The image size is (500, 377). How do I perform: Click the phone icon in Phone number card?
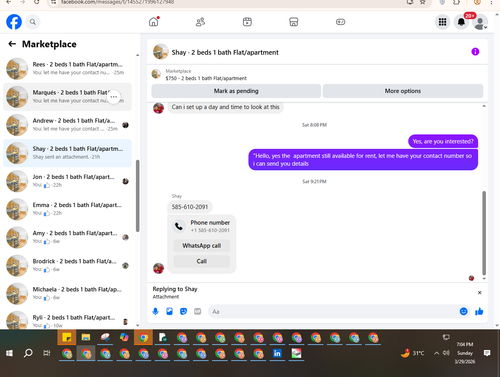pos(179,226)
